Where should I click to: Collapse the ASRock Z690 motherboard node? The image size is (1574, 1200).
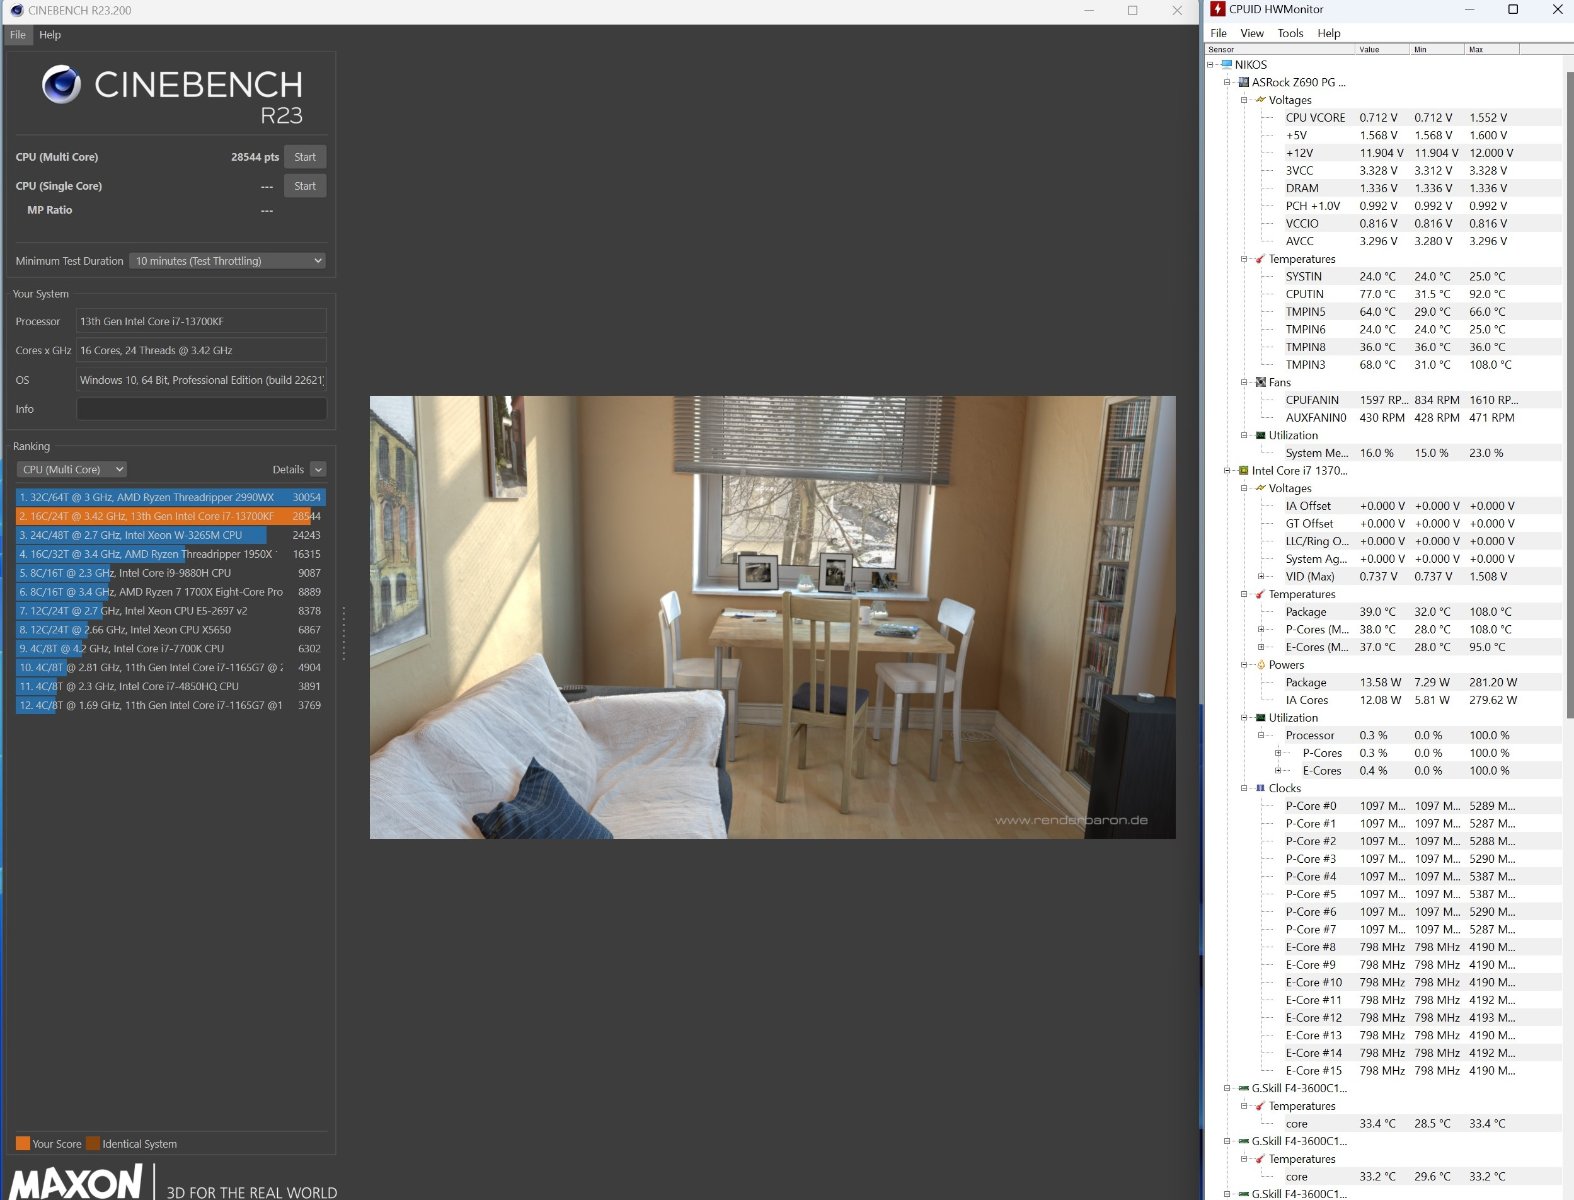tap(1227, 82)
